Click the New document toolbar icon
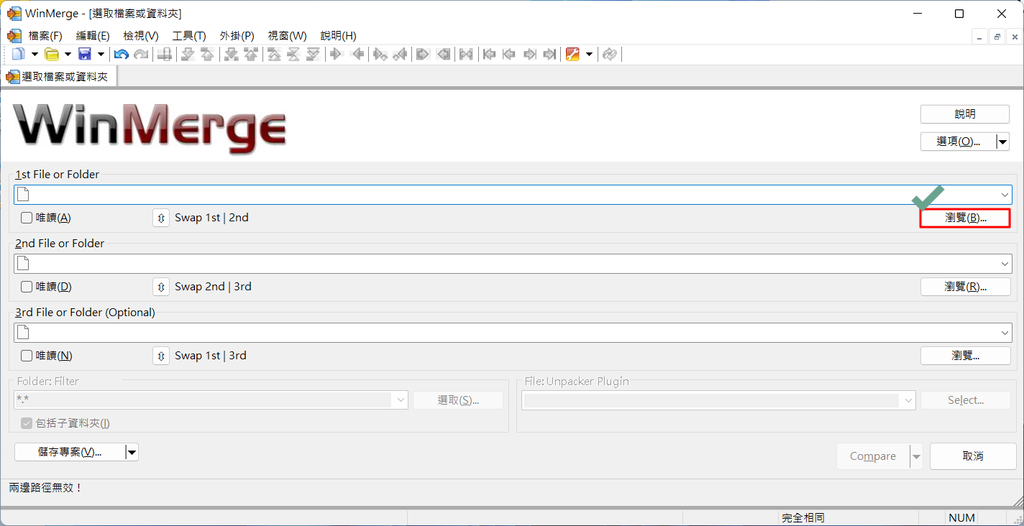 point(19,54)
